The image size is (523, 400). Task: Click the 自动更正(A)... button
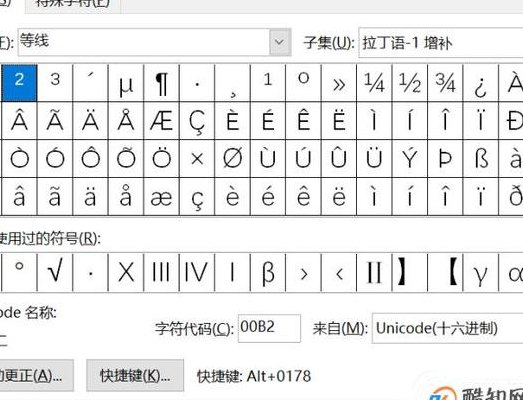coord(35,376)
